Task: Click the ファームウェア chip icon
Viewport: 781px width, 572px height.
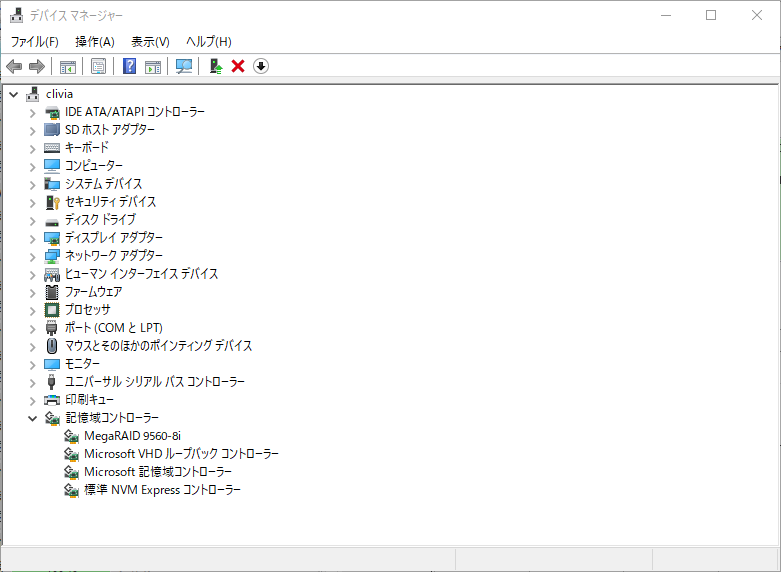Action: point(52,292)
